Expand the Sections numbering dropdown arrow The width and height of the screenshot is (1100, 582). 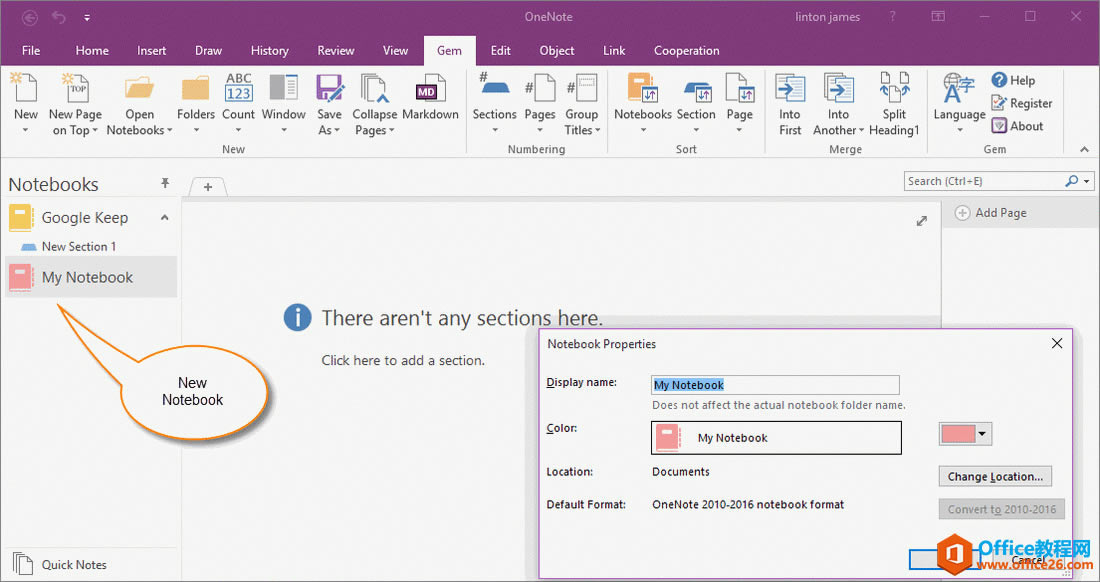click(495, 130)
